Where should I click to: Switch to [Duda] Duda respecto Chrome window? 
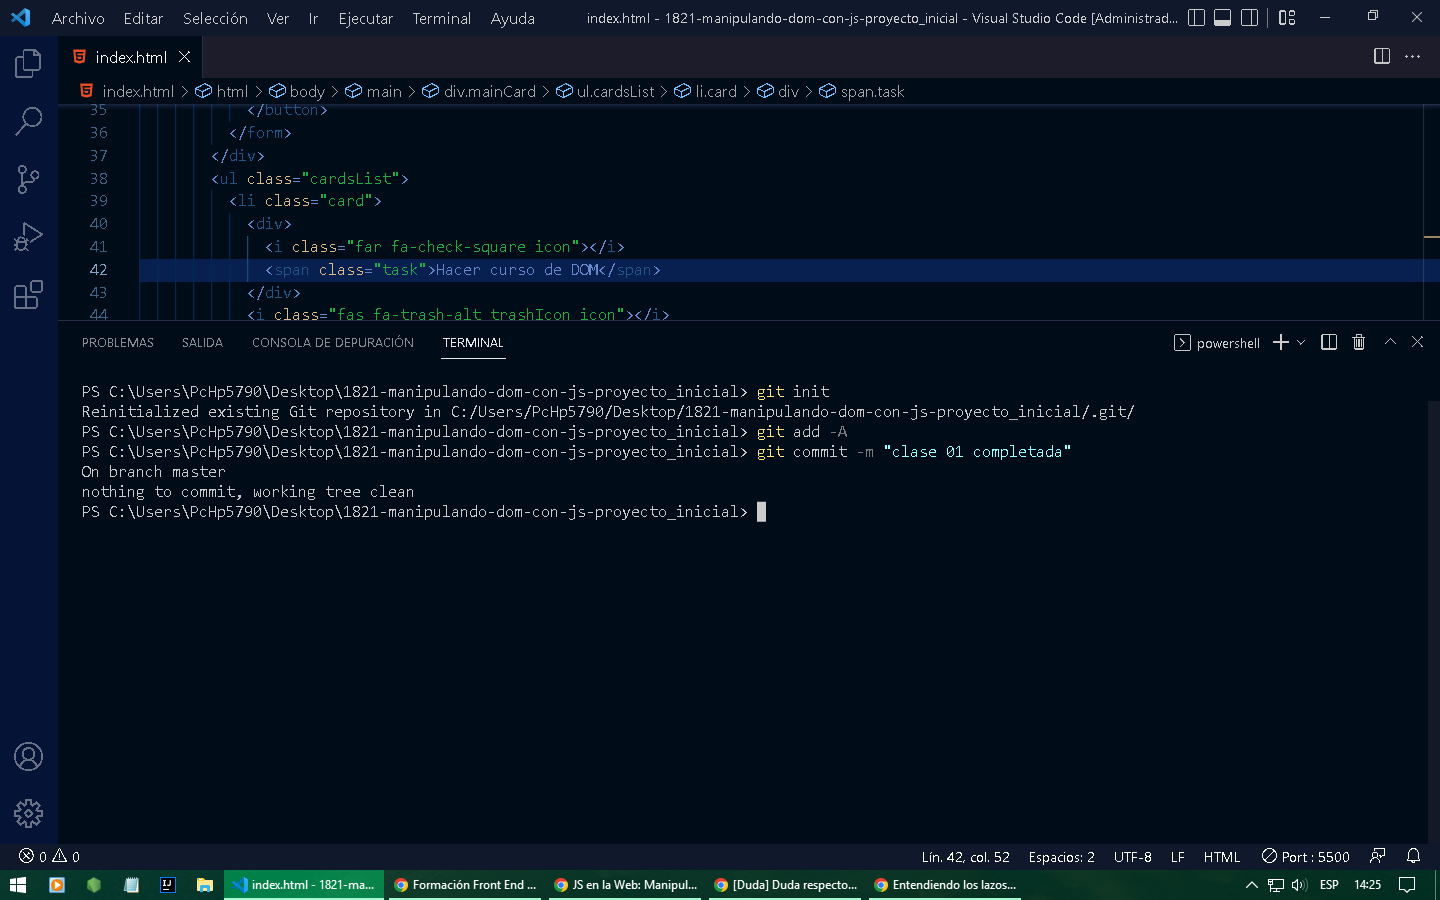pos(785,885)
